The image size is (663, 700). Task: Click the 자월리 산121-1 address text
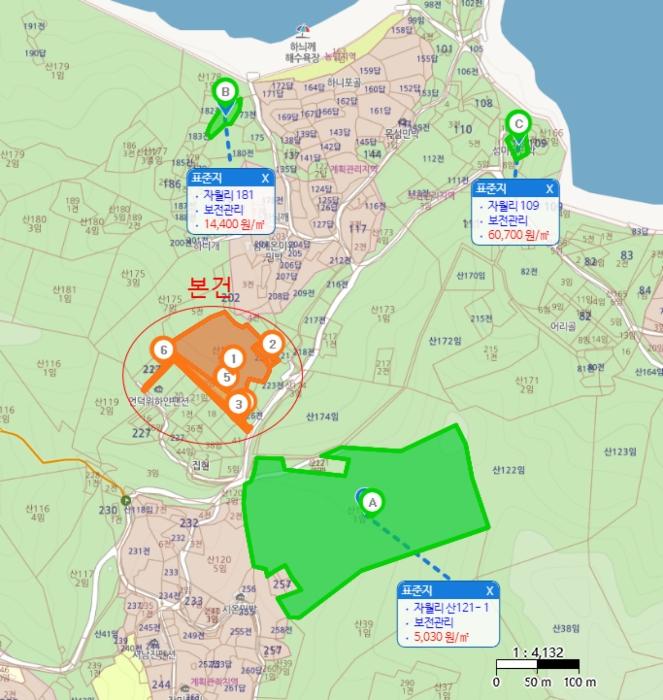tap(451, 608)
